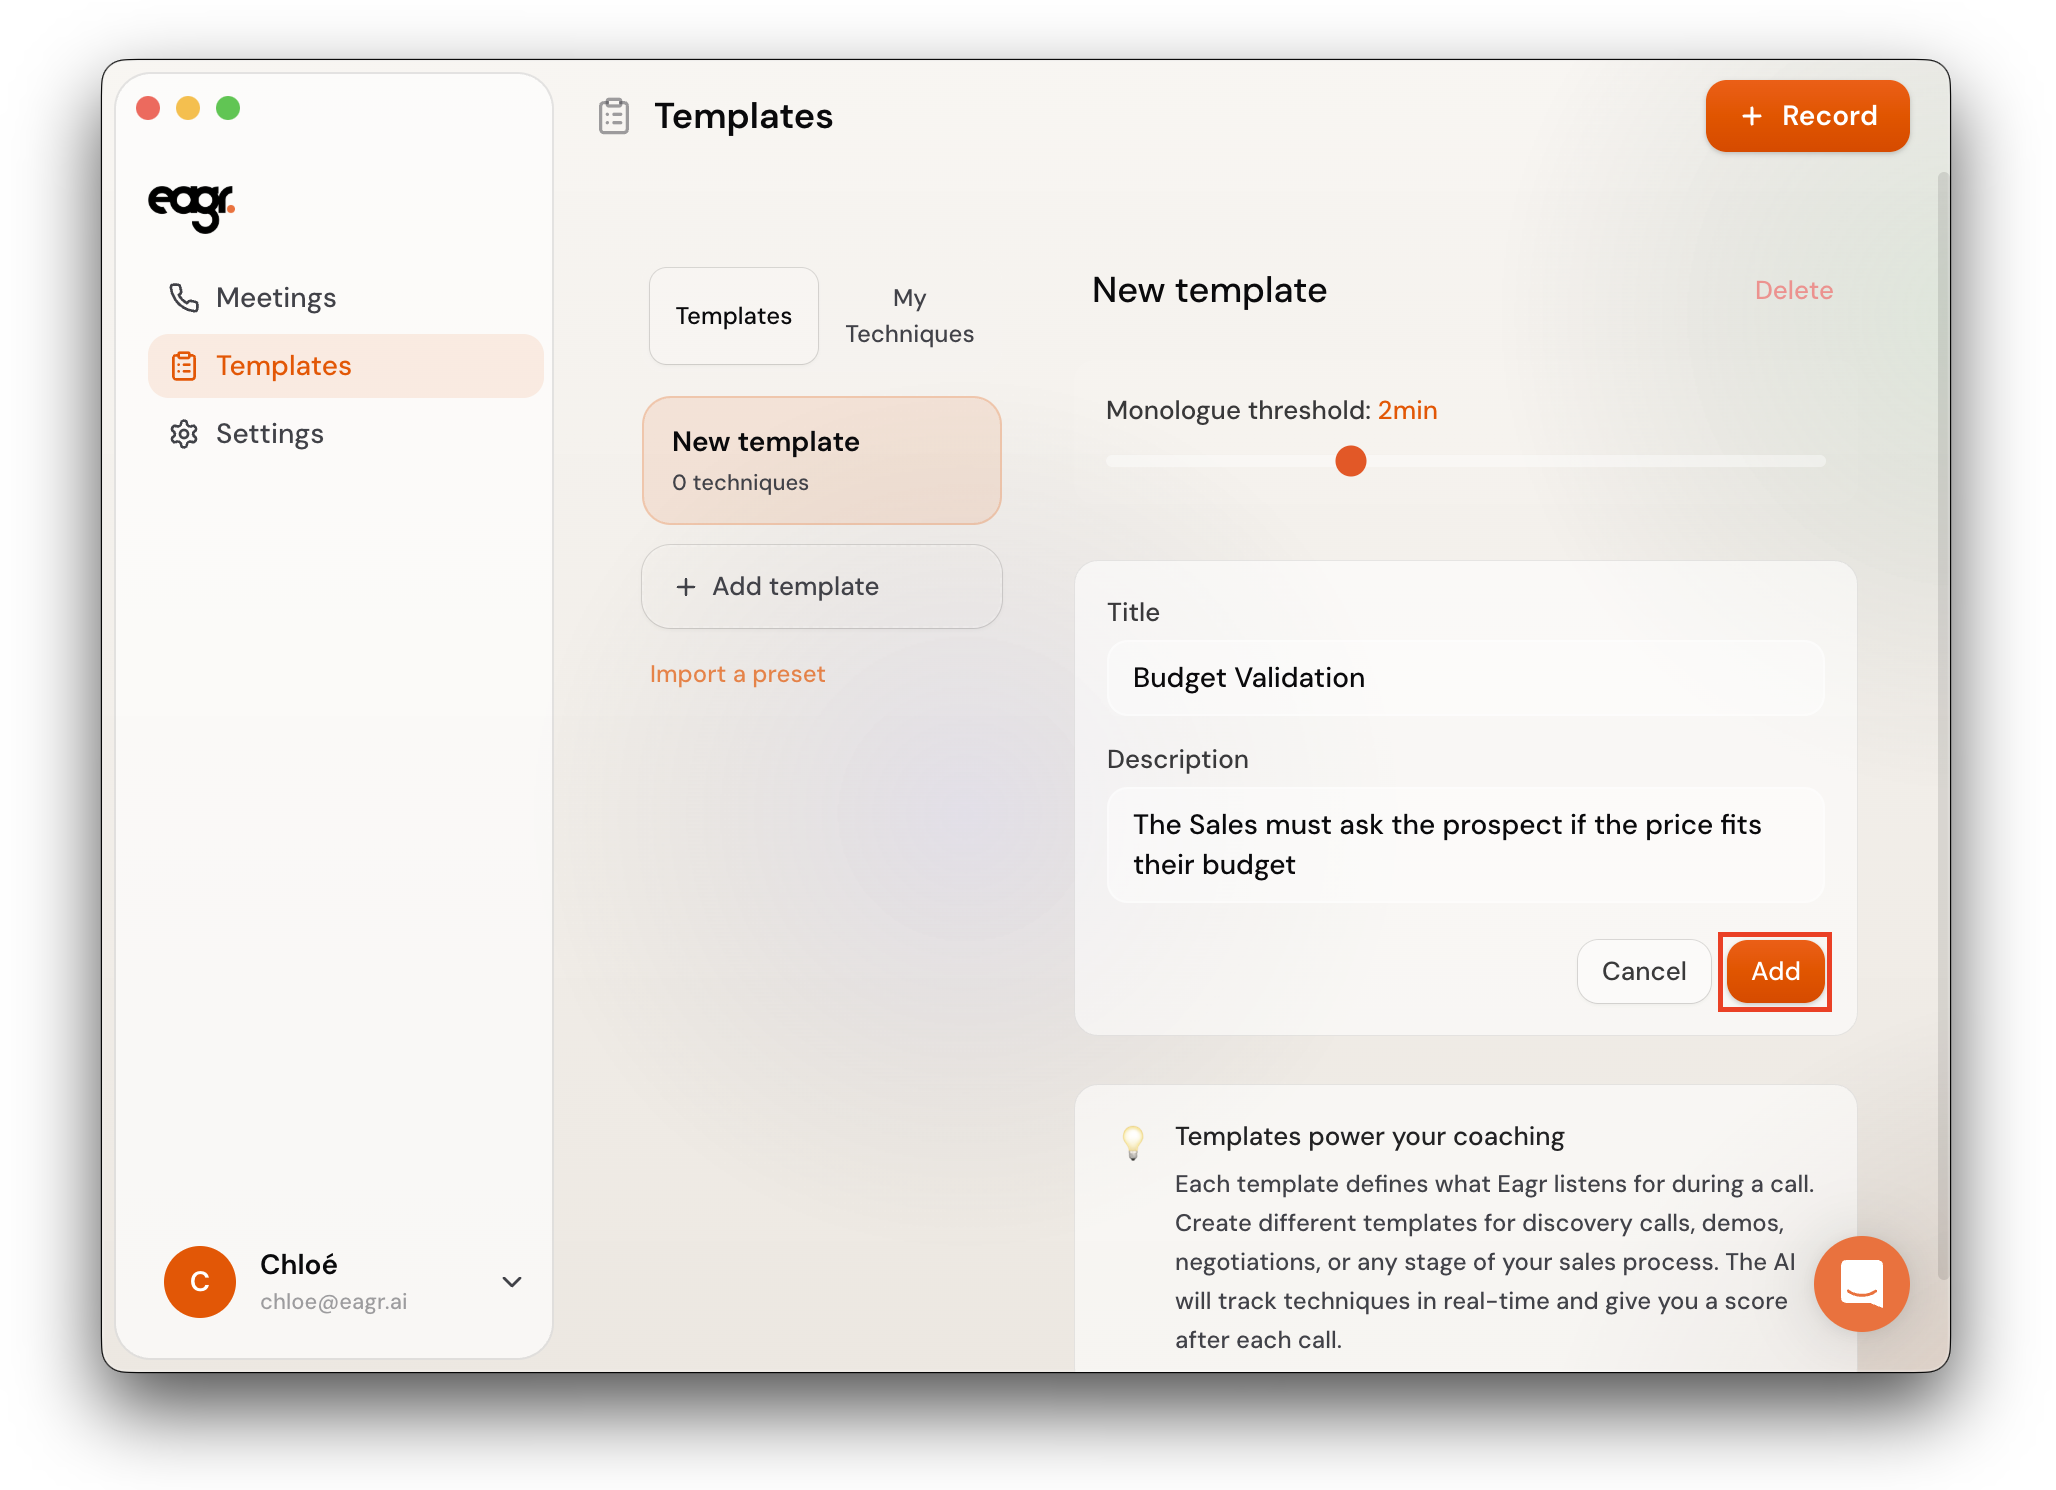Click Import a preset link
The image size is (2056, 1490).
click(x=737, y=674)
